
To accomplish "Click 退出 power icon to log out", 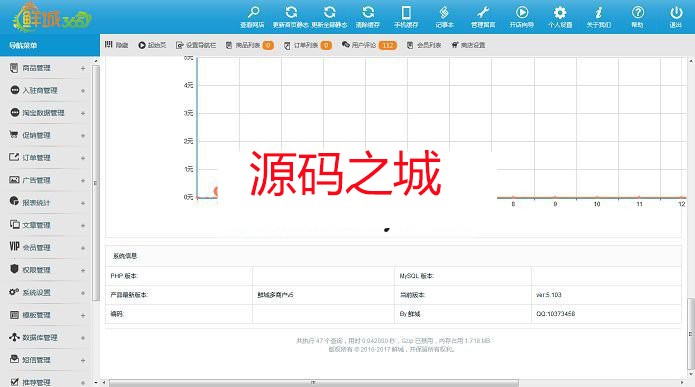I will coord(676,12).
